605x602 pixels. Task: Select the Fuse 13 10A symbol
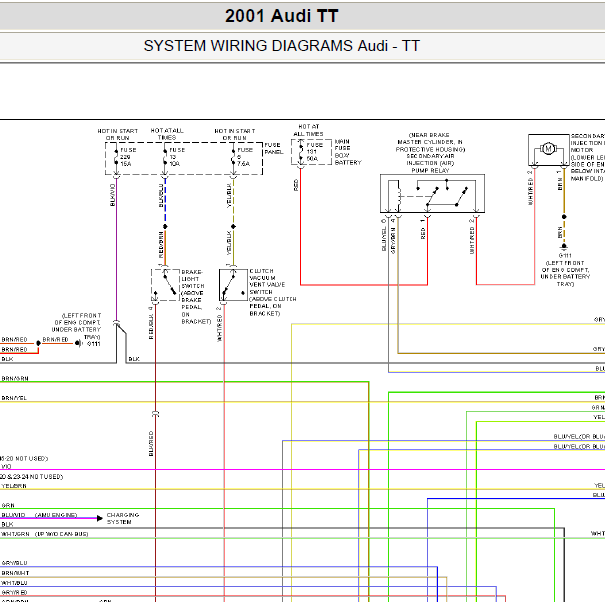coord(165,157)
